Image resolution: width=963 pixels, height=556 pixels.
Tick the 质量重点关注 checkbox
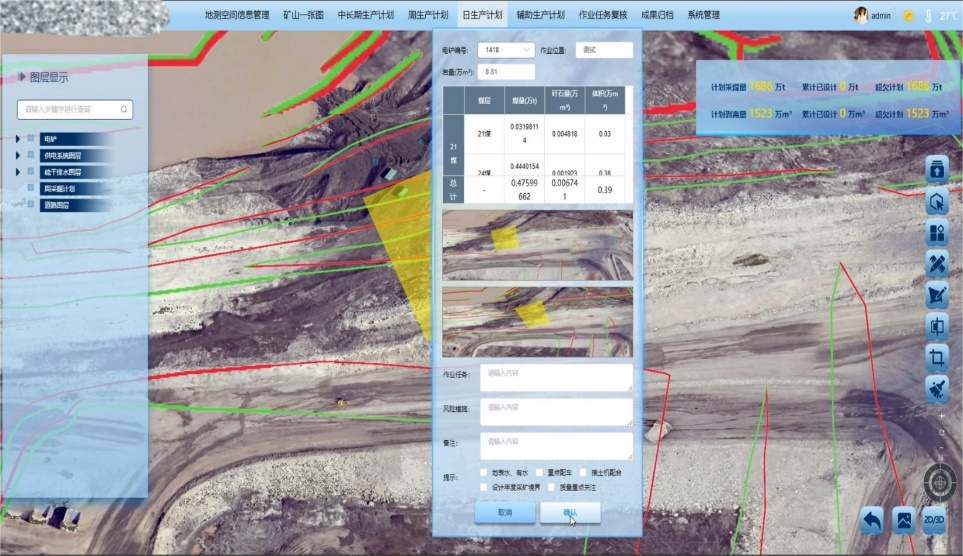click(551, 487)
